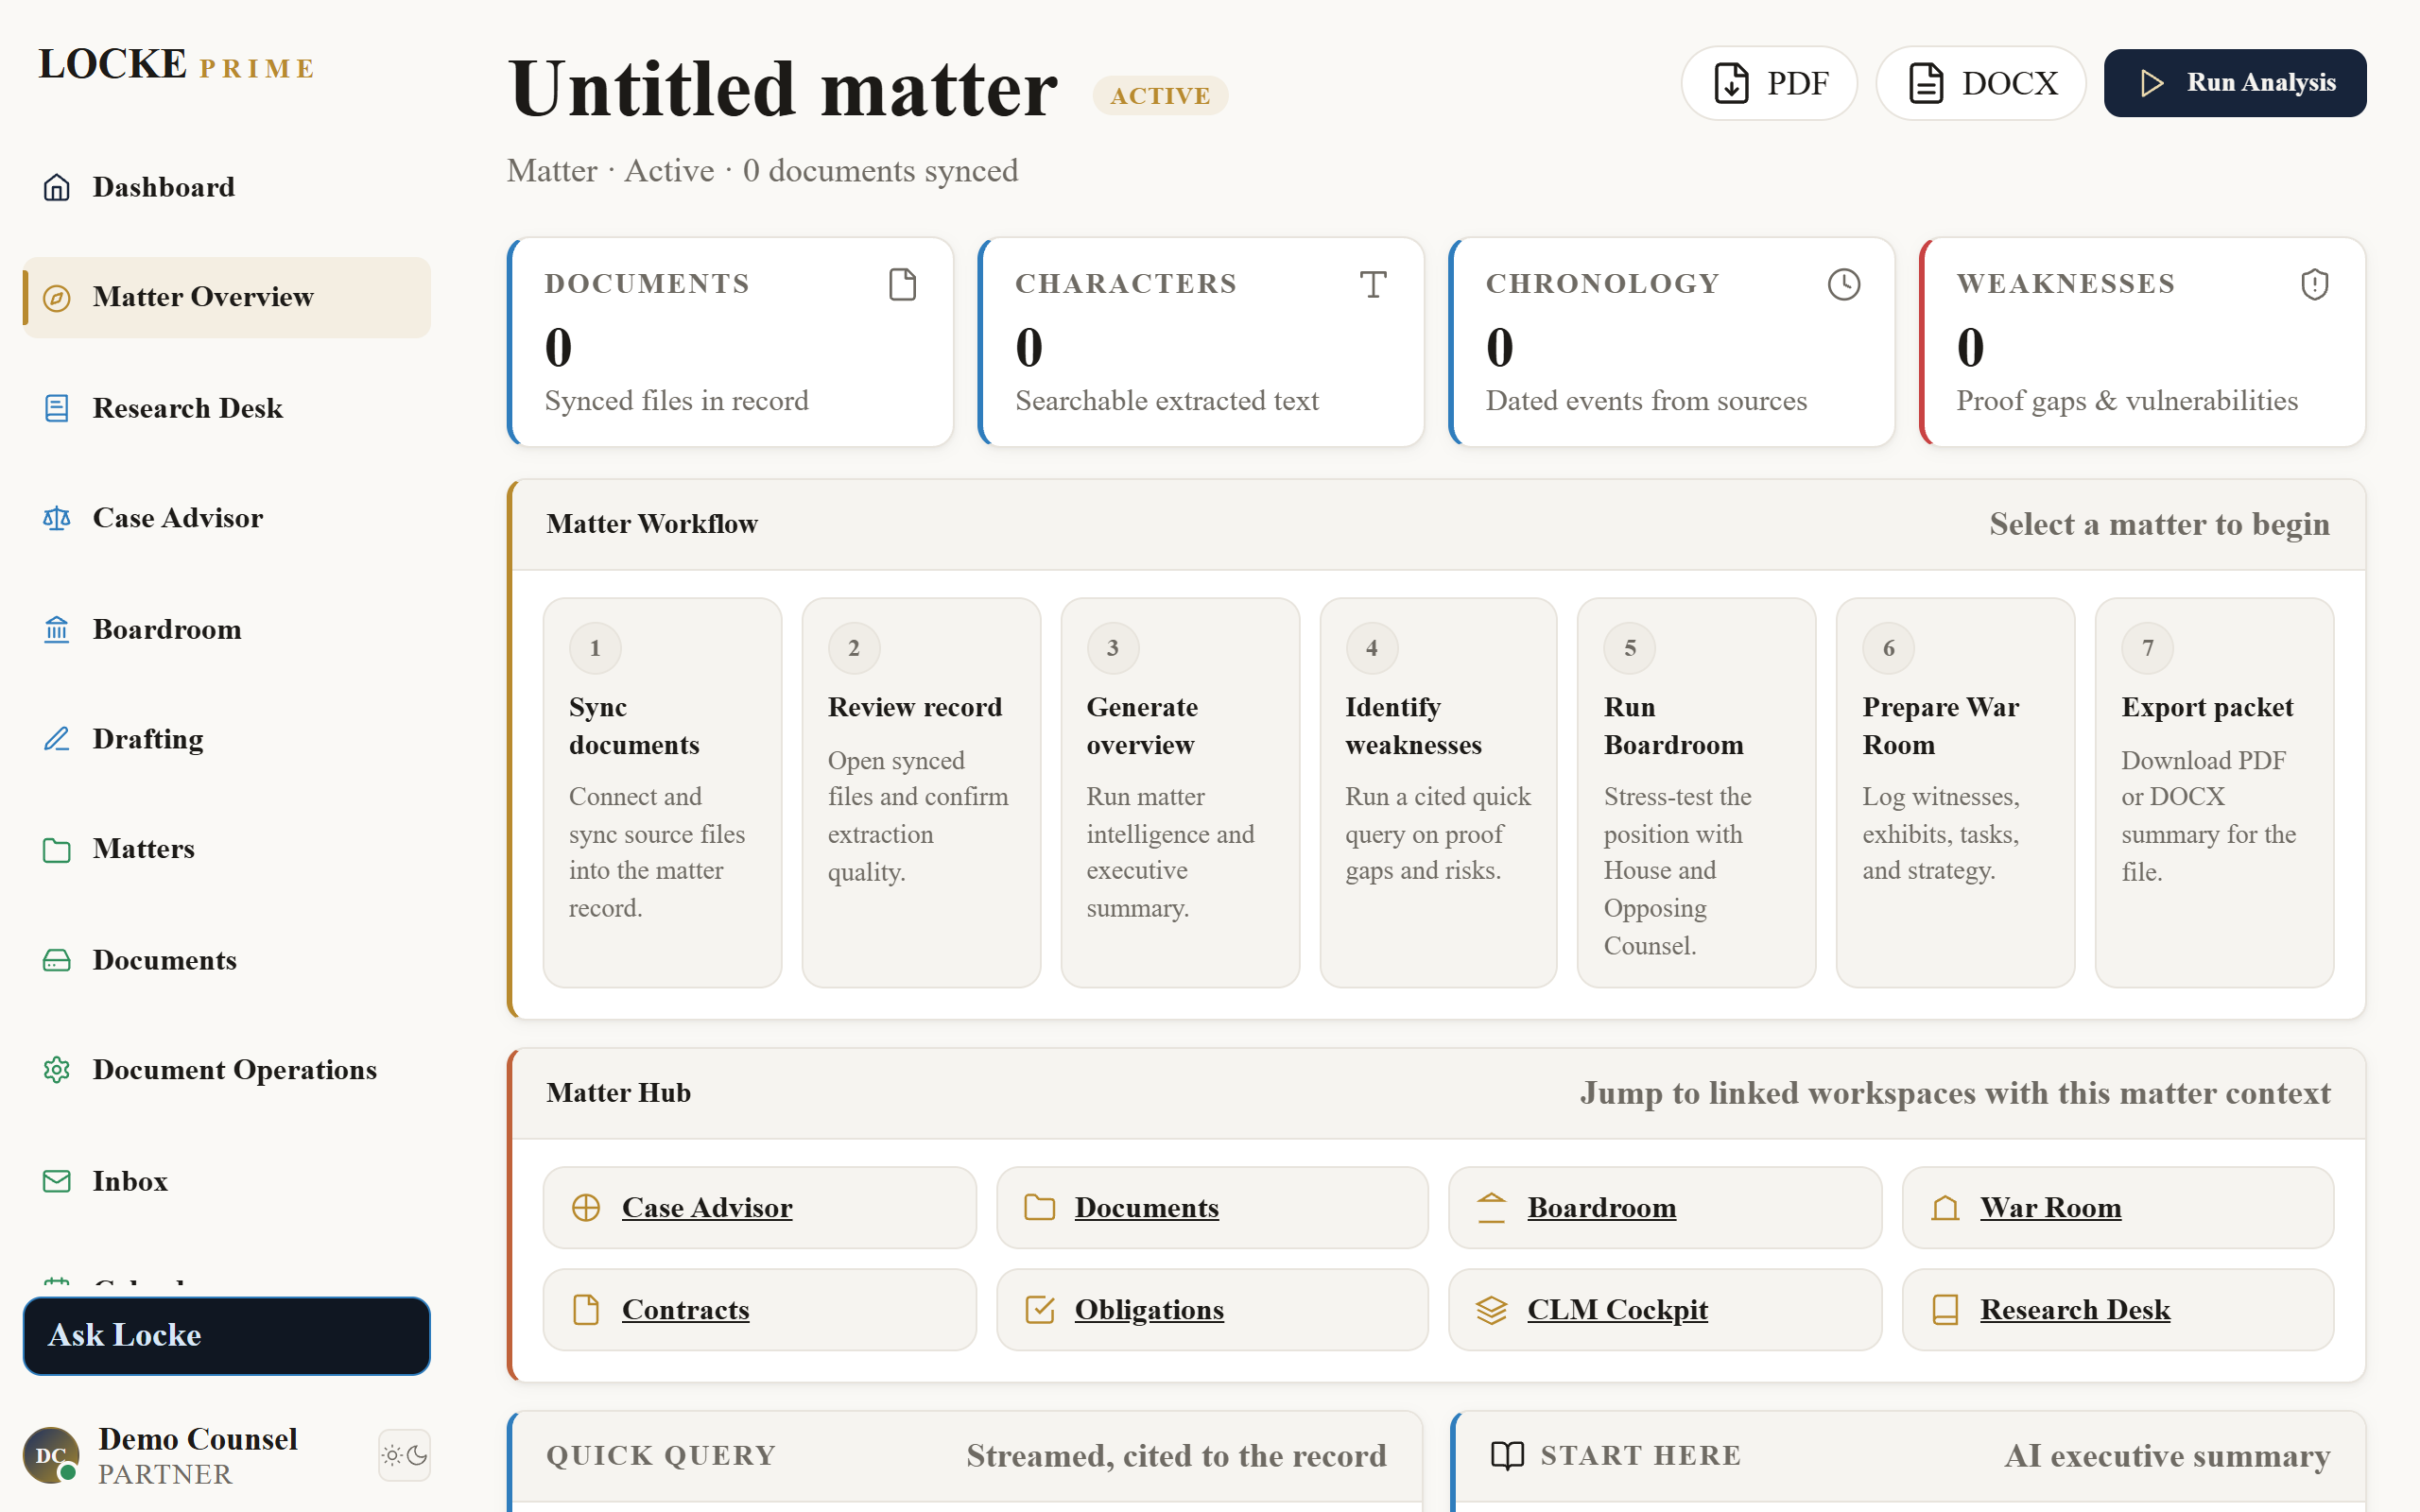Image resolution: width=2420 pixels, height=1512 pixels.
Task: Click the icon beside hub Boardroom link
Action: (x=1491, y=1208)
